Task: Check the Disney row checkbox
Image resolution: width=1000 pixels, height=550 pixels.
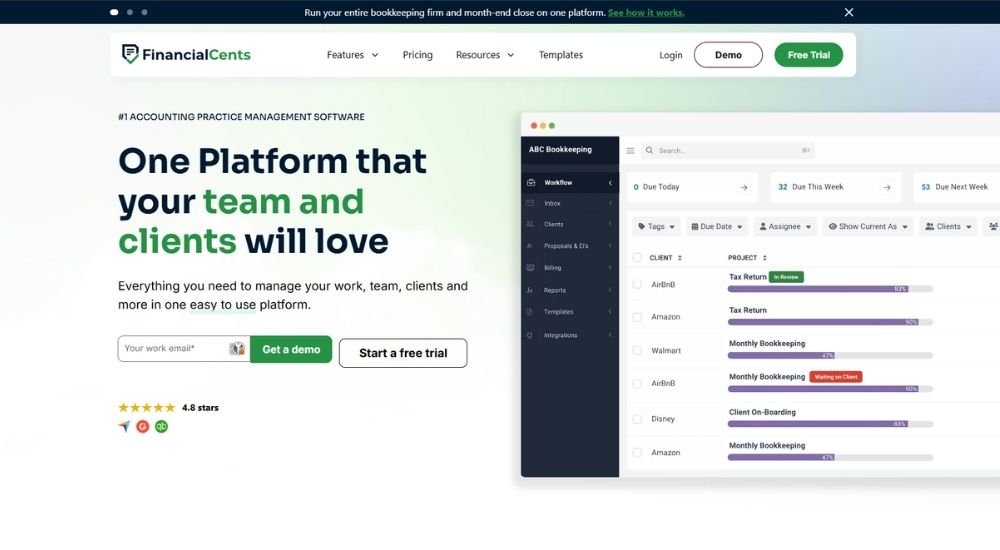Action: point(637,419)
